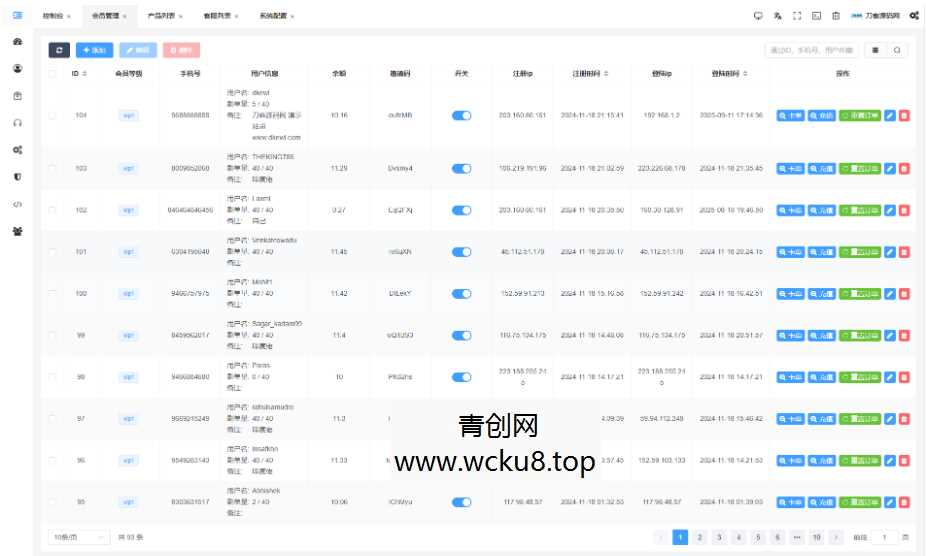Screen dimensions: 926x556
Task: Check the checkbox for row ID 98
Action: click(x=53, y=377)
